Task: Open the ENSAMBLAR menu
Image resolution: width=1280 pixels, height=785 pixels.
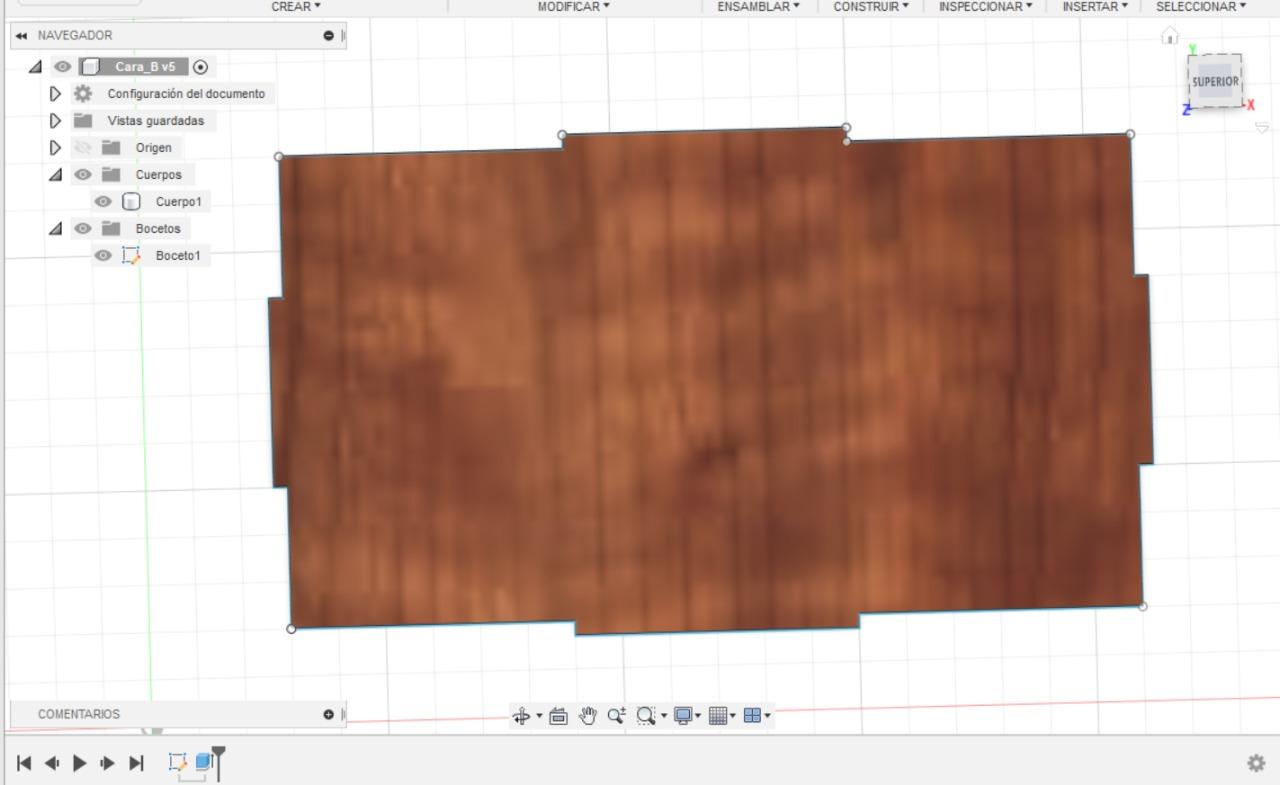Action: click(x=758, y=6)
